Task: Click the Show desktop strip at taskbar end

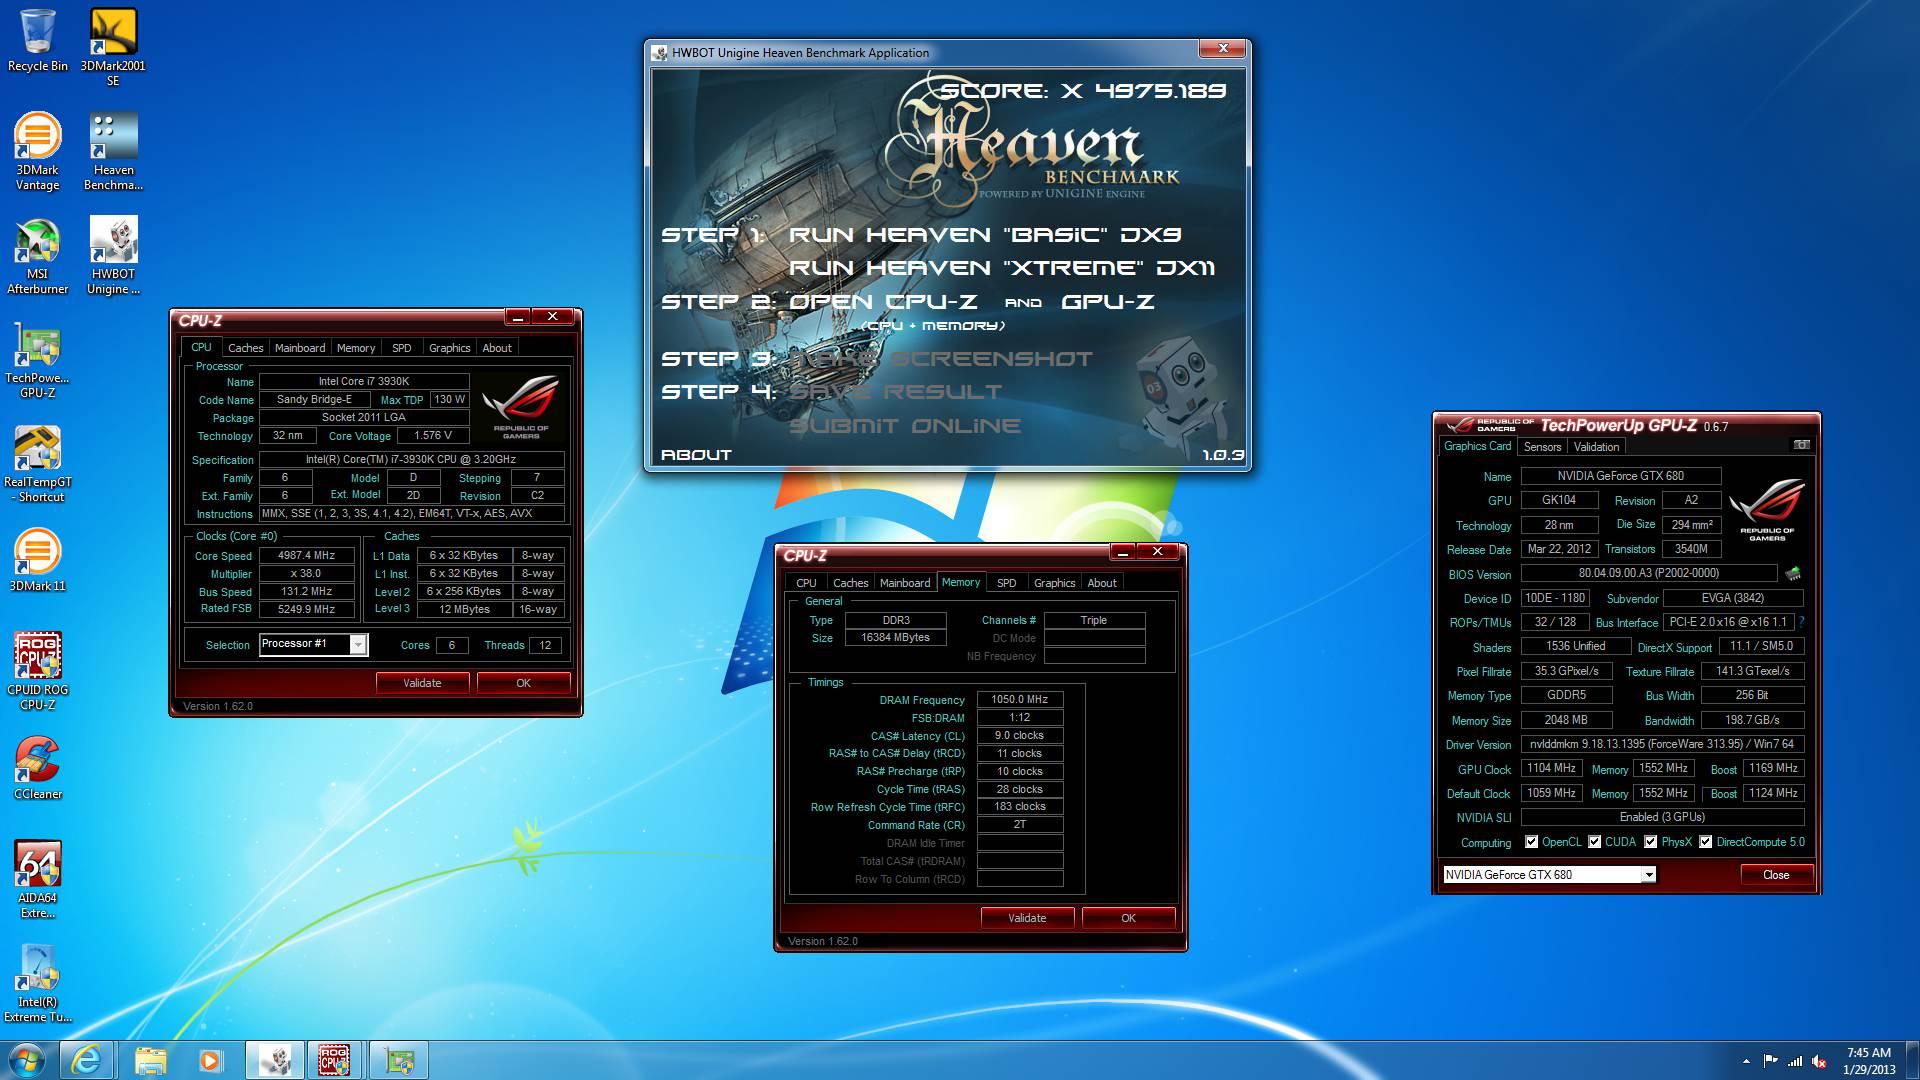Action: tap(1913, 1061)
